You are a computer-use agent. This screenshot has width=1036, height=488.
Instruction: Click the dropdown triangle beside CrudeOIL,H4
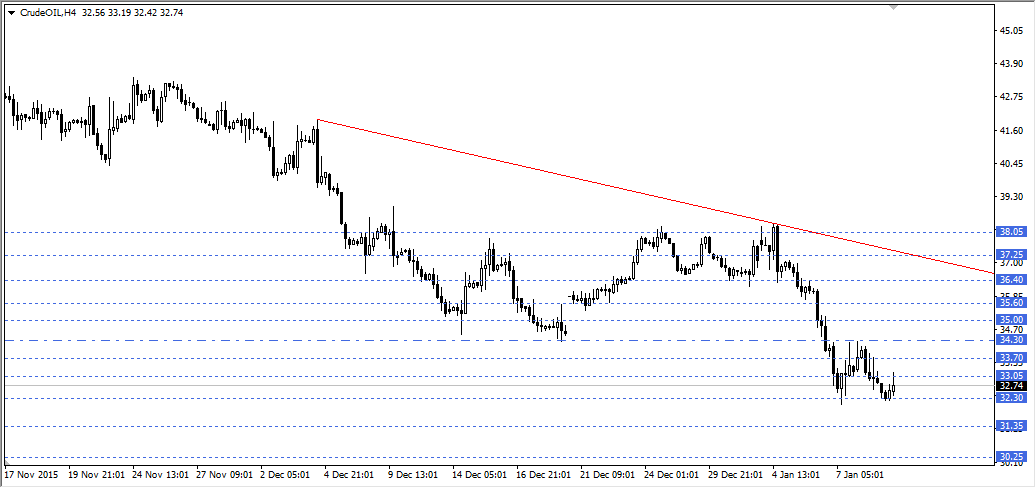click(11, 12)
